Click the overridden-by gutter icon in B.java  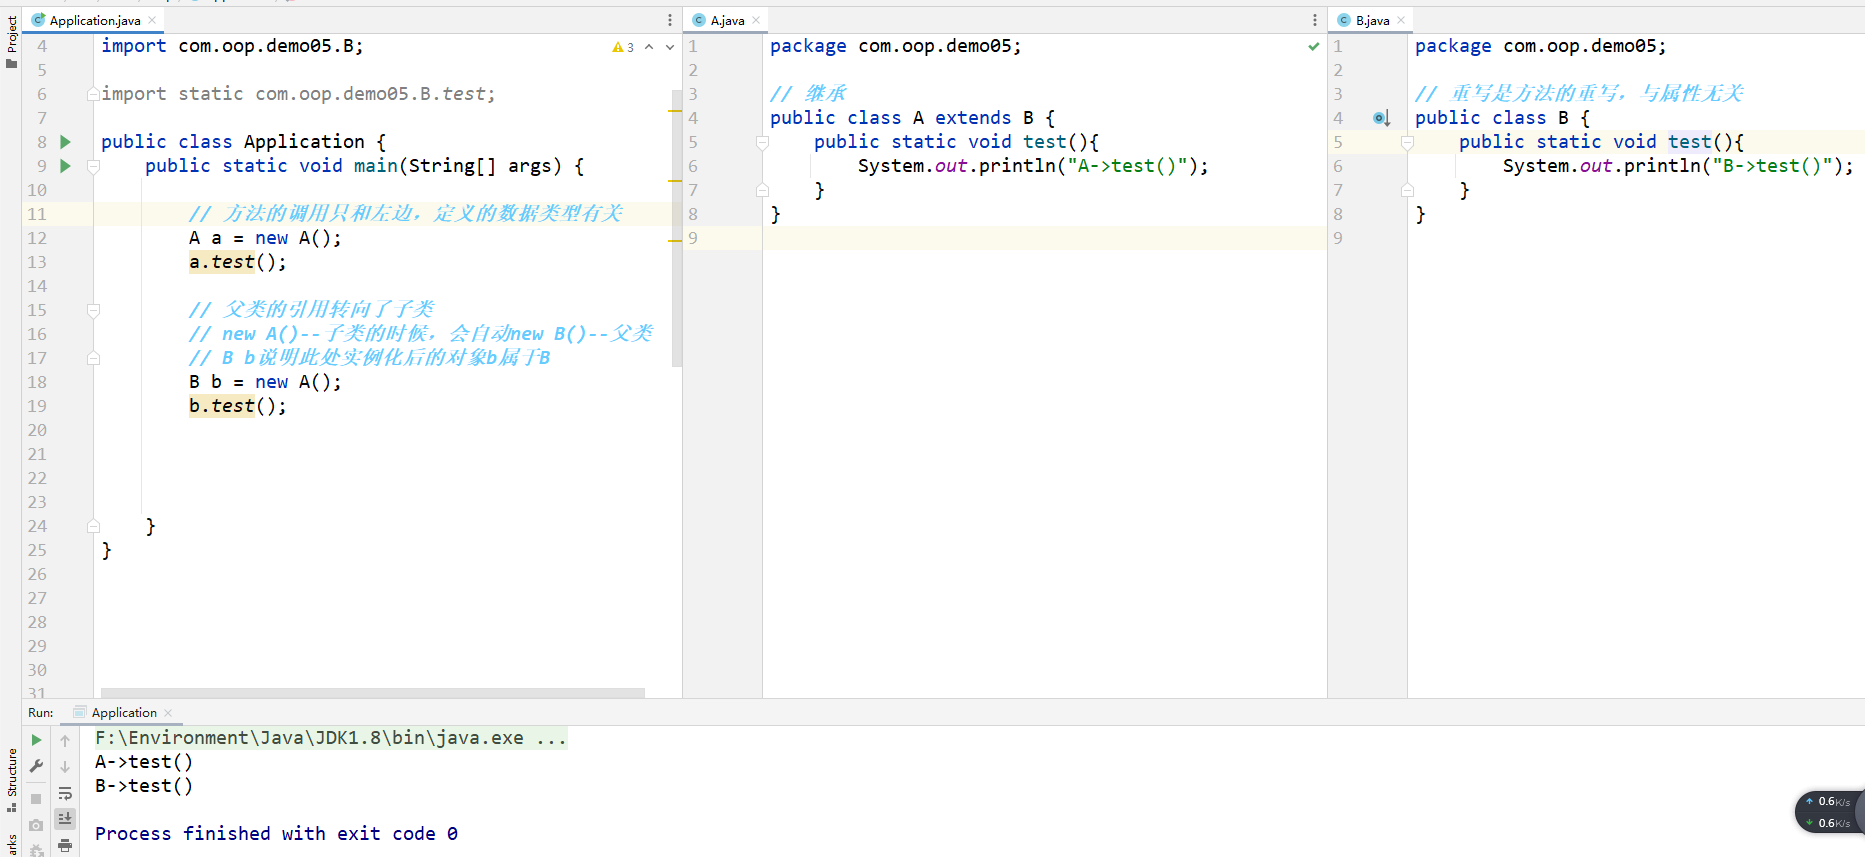pos(1382,118)
